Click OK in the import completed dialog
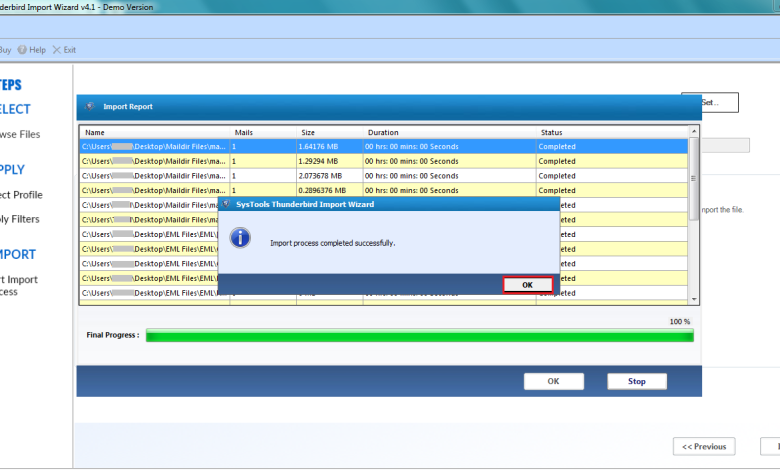 tap(527, 285)
